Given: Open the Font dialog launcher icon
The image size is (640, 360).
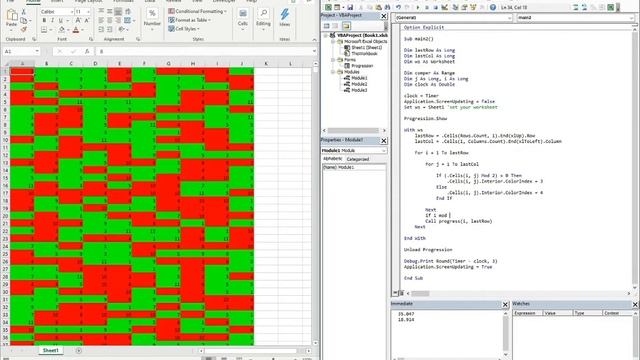Looking at the screenshot, I should [x=91, y=39].
